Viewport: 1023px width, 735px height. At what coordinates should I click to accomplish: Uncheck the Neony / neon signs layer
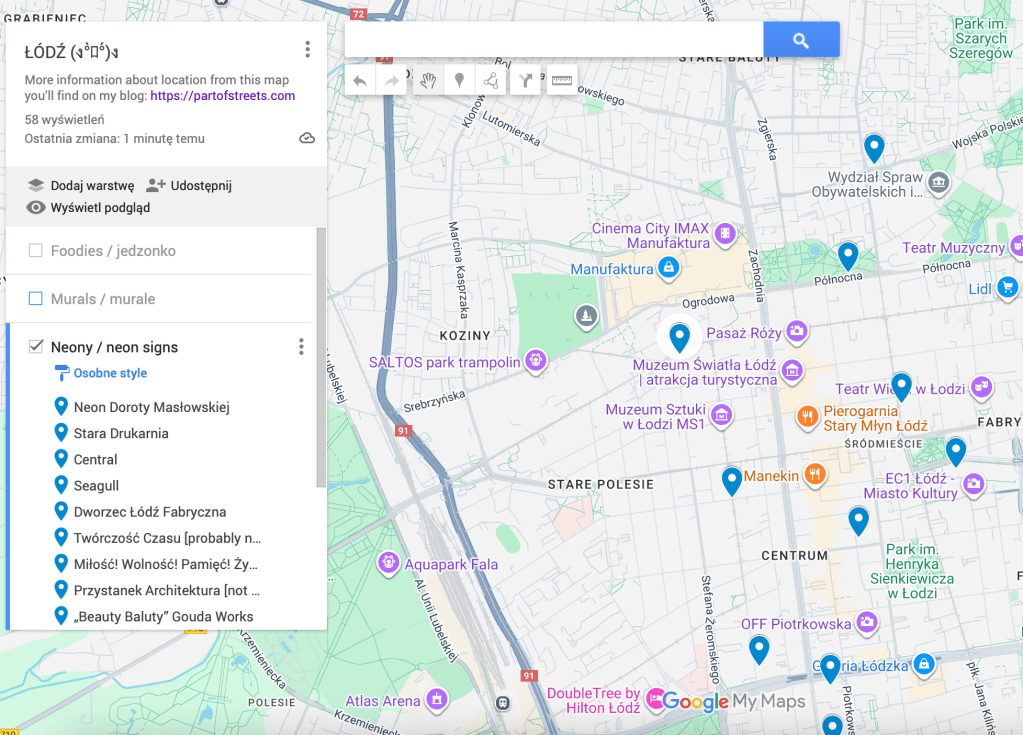36,347
